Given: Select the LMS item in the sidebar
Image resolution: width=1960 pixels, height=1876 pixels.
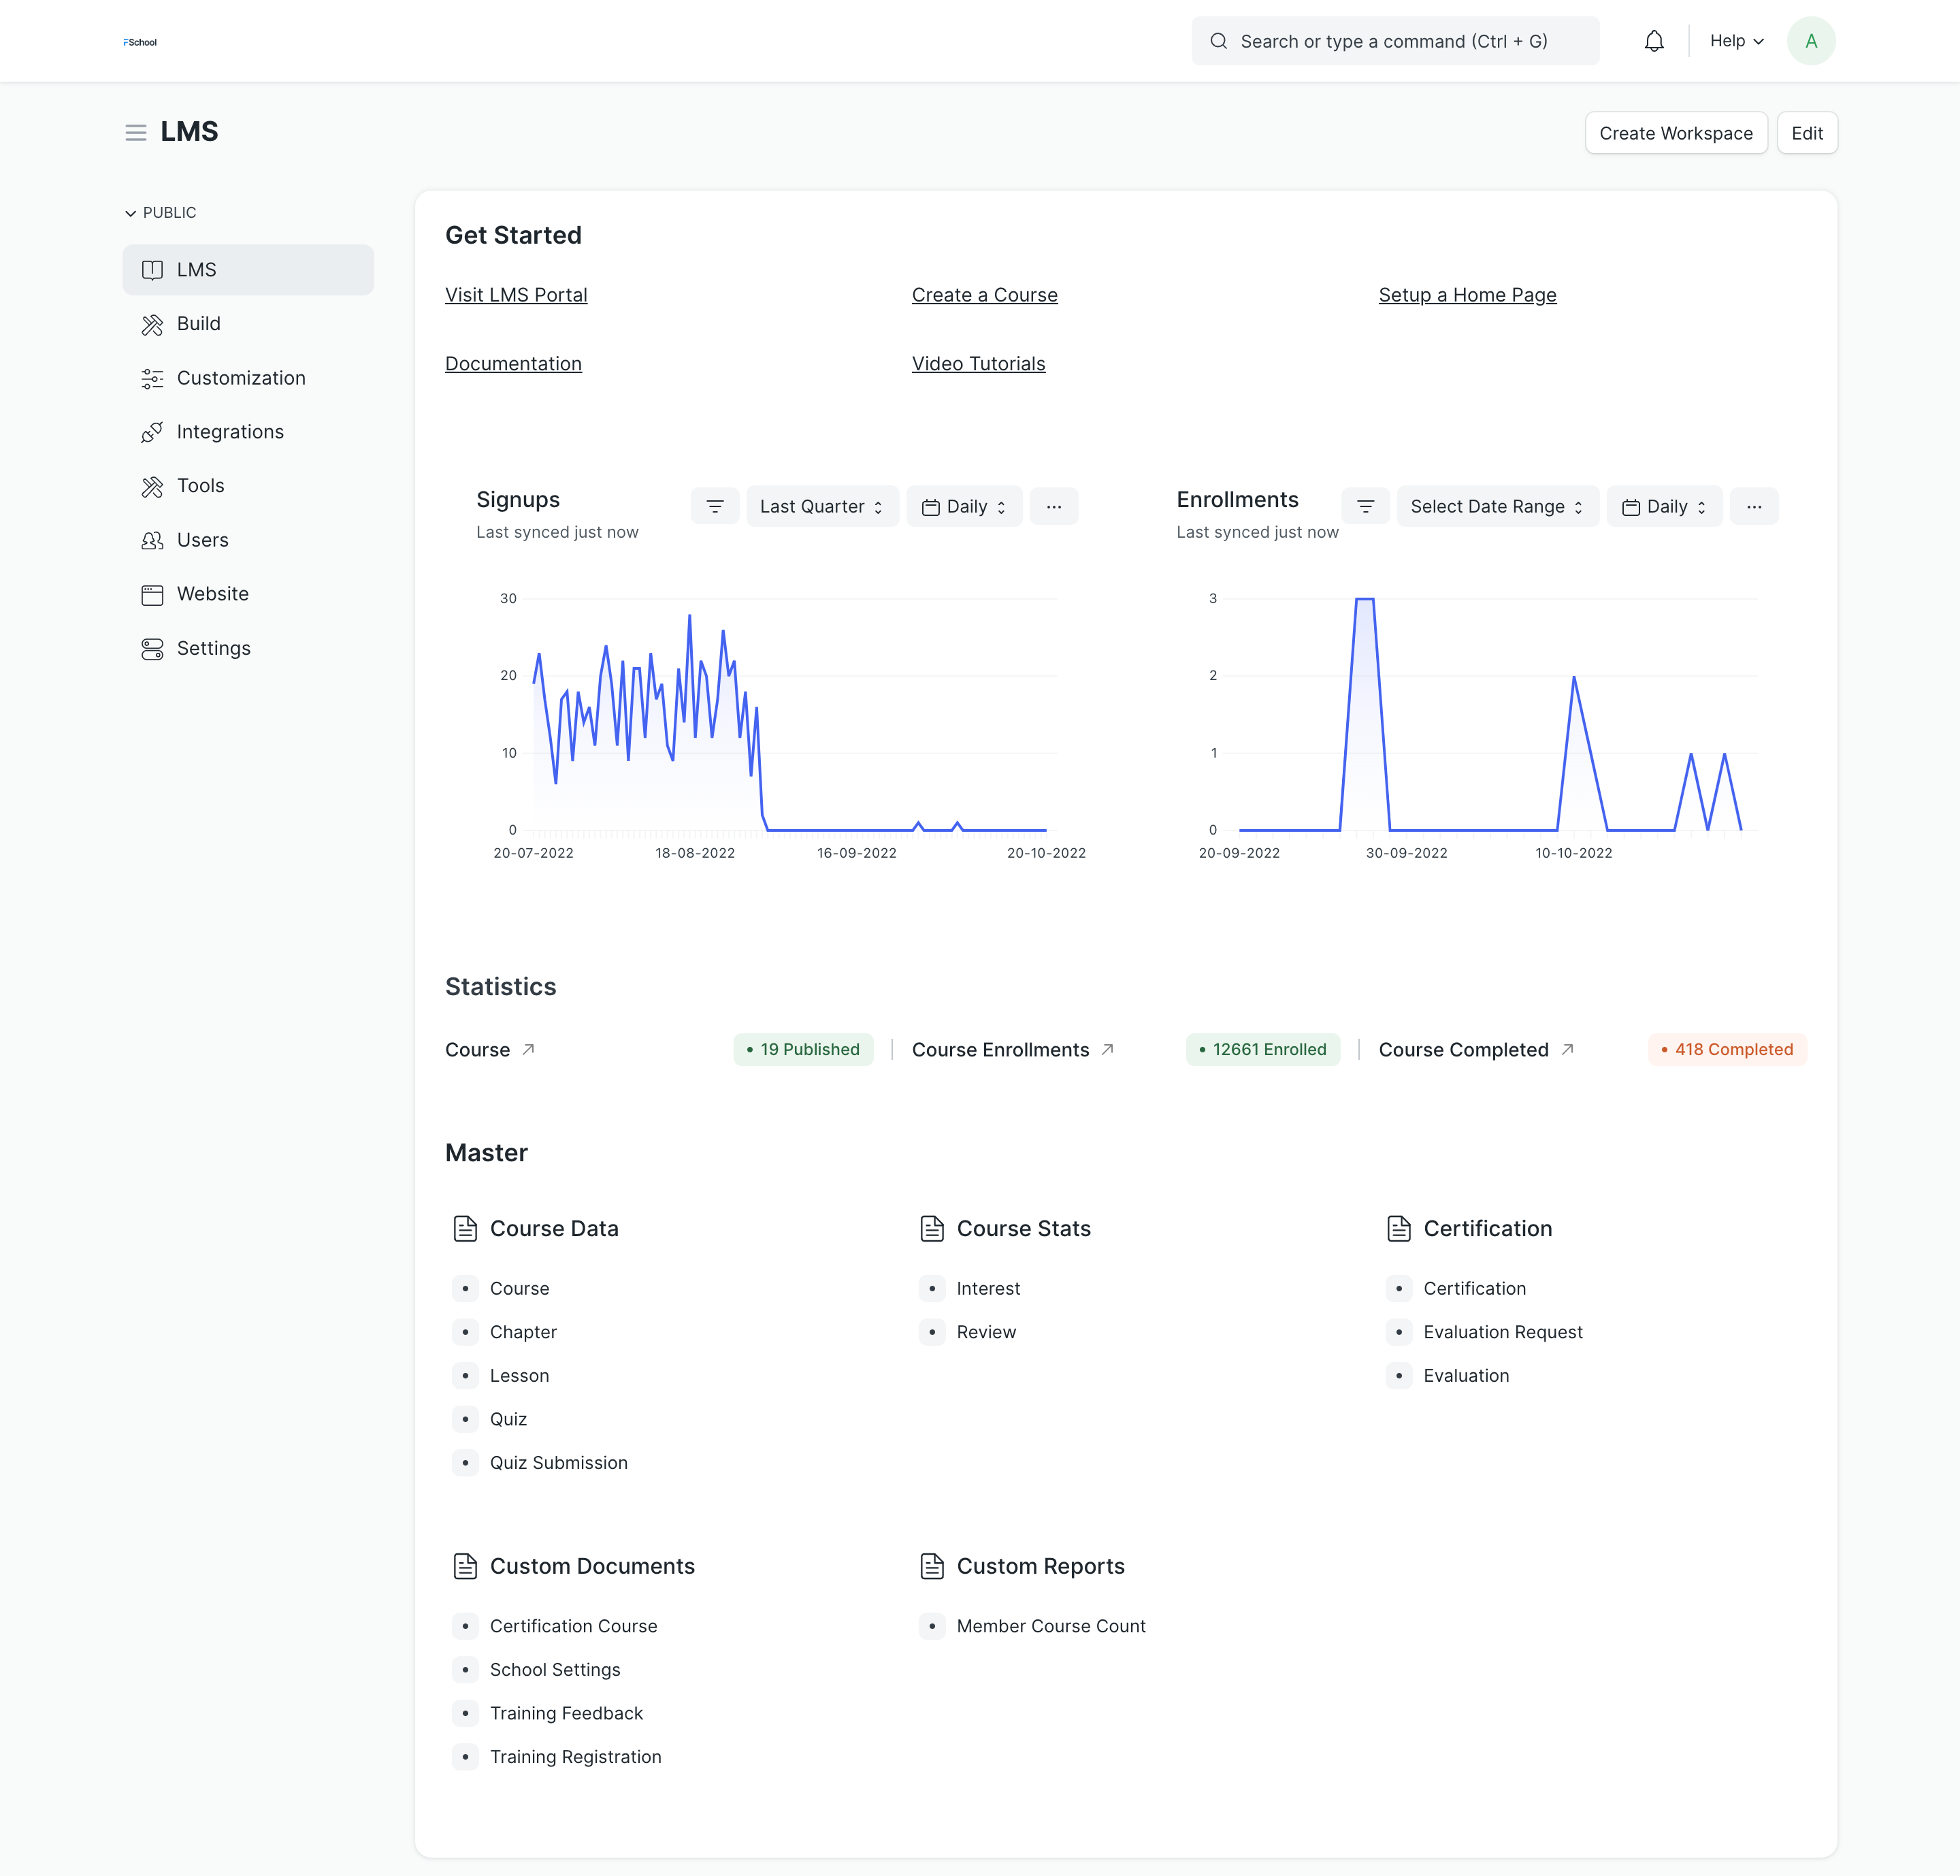Looking at the screenshot, I should click(196, 269).
